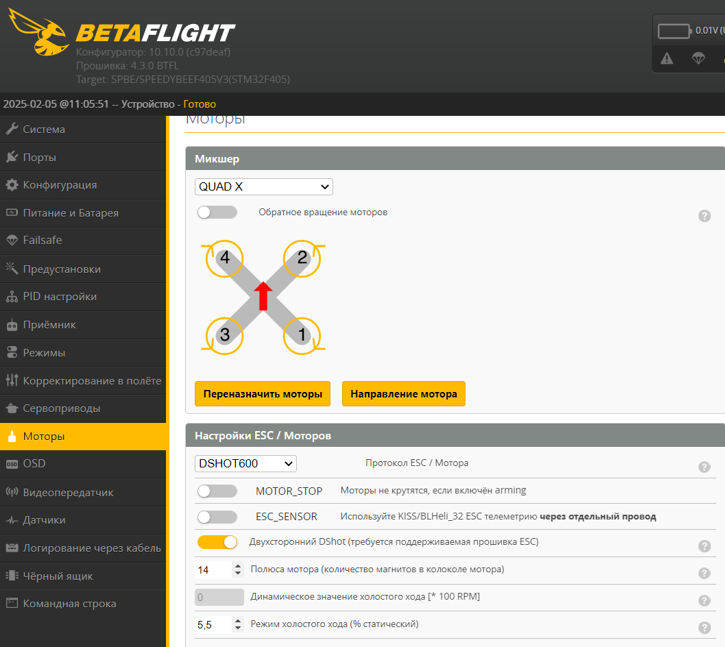The image size is (725, 647).
Task: Click the failsafe parachute icon in header
Action: tap(698, 58)
